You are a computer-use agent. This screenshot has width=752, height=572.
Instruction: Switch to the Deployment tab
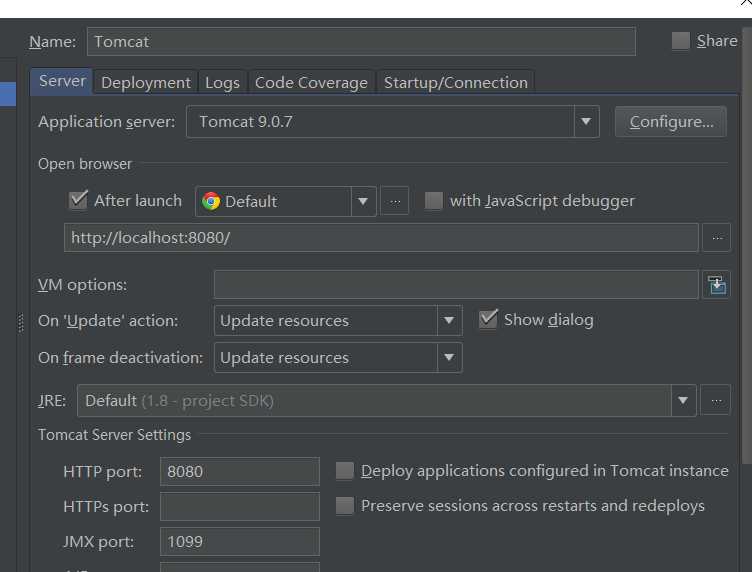146,82
